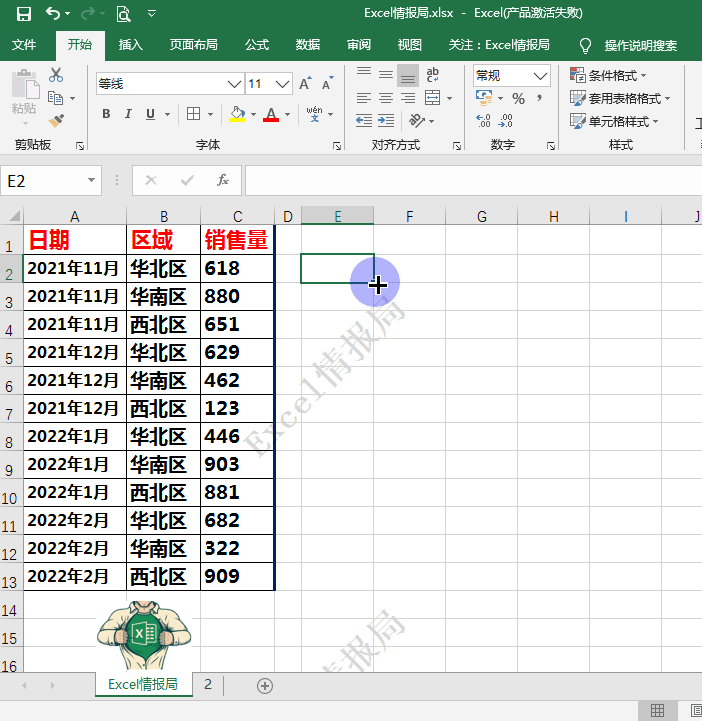Open the font name combo box 等线
Image resolution: width=702 pixels, height=721 pixels.
coord(170,84)
